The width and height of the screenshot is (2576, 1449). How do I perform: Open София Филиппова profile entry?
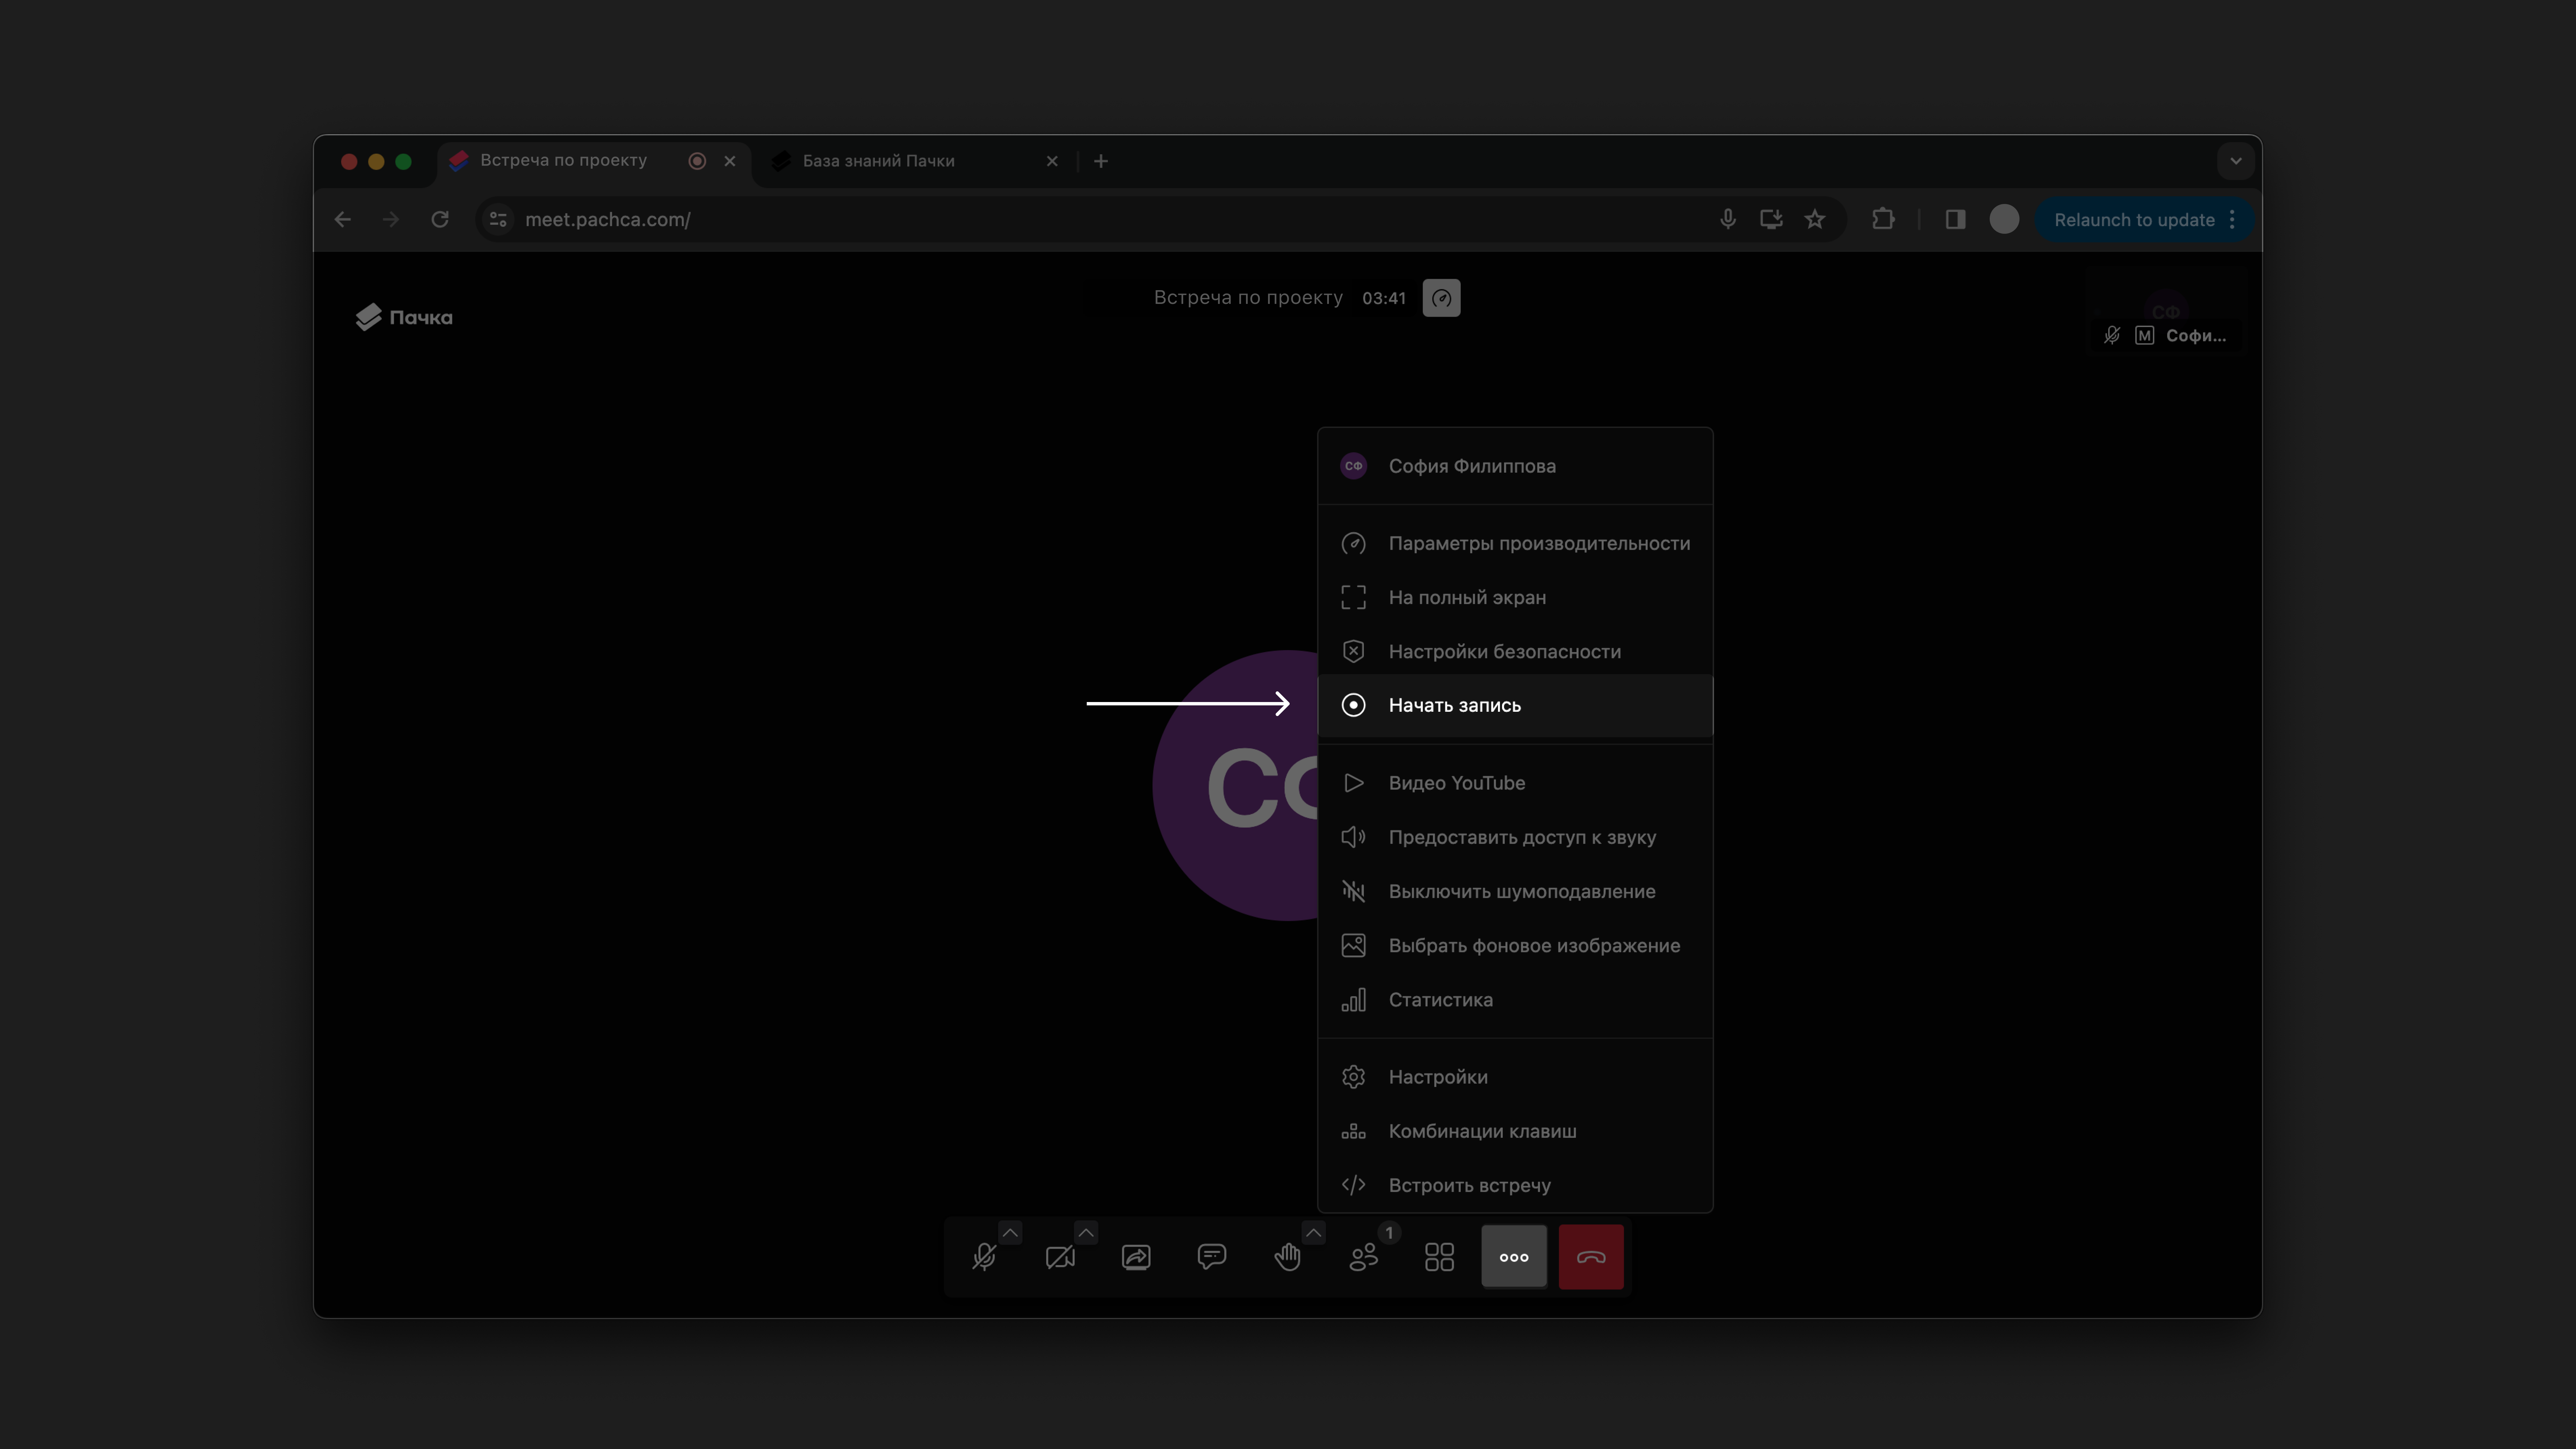[x=1471, y=466]
